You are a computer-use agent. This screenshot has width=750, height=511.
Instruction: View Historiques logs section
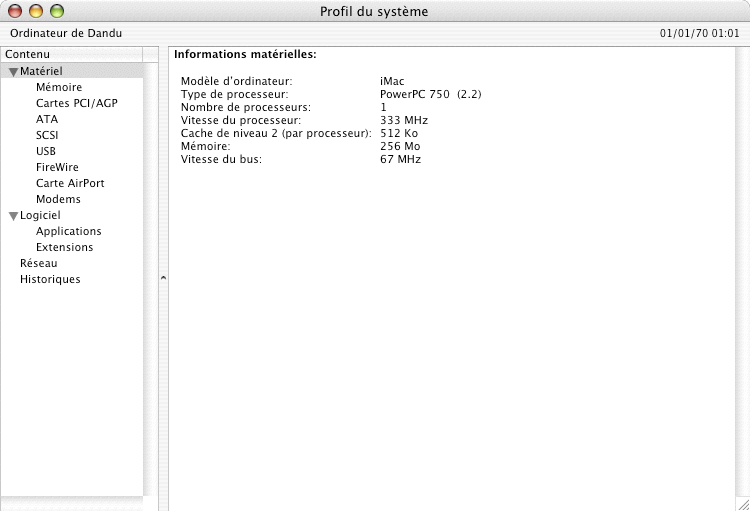click(50, 279)
